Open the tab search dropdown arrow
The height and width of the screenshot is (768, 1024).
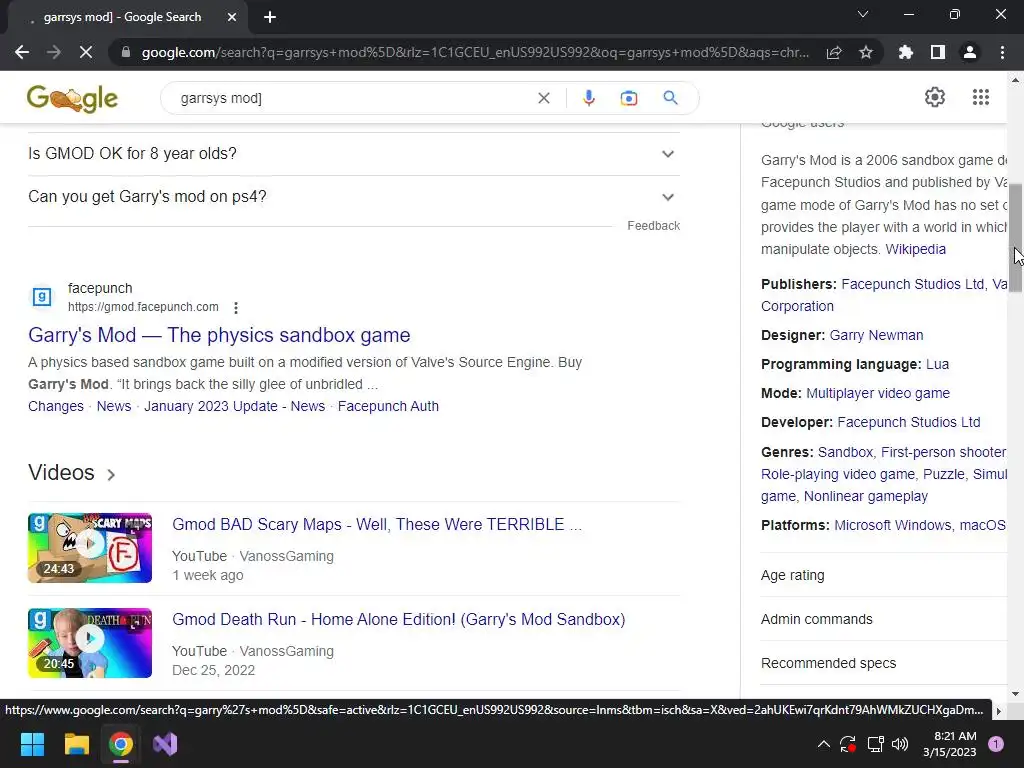863,14
